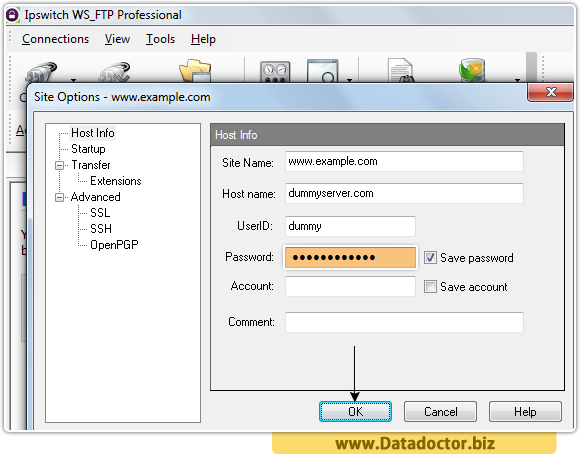Click the Host name input field

tap(404, 193)
